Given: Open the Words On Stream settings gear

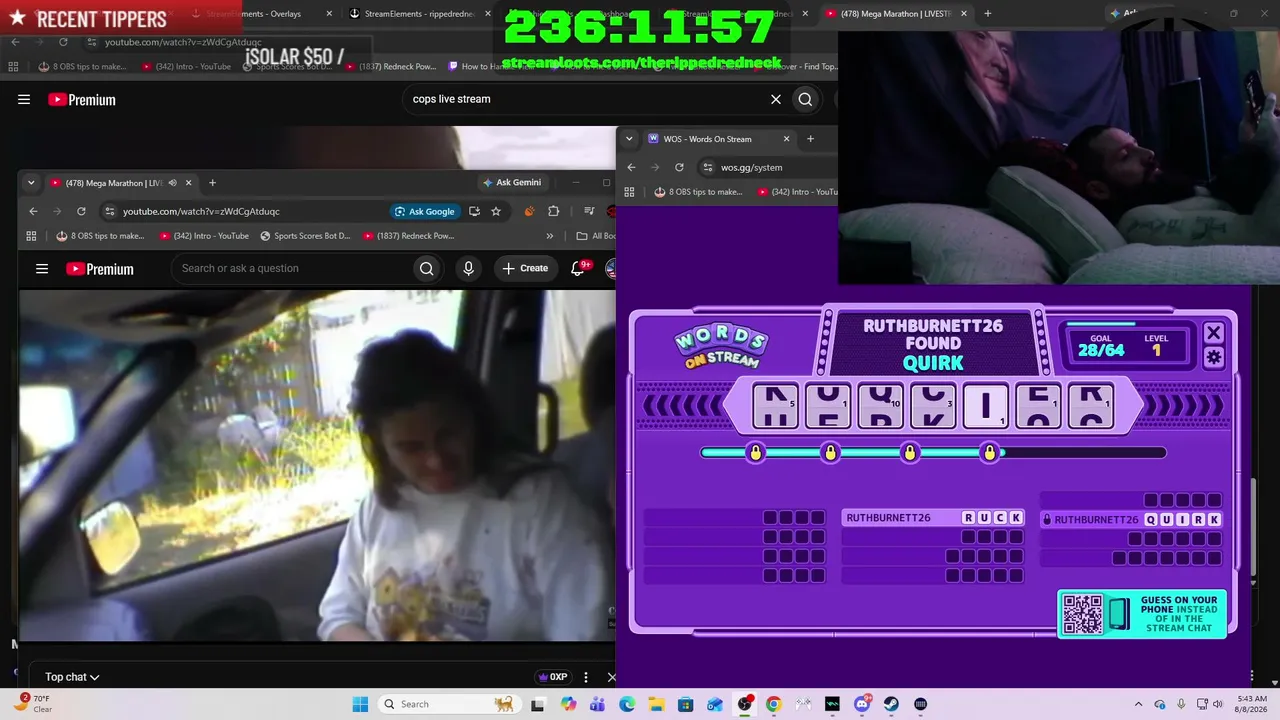Looking at the screenshot, I should click(x=1214, y=357).
